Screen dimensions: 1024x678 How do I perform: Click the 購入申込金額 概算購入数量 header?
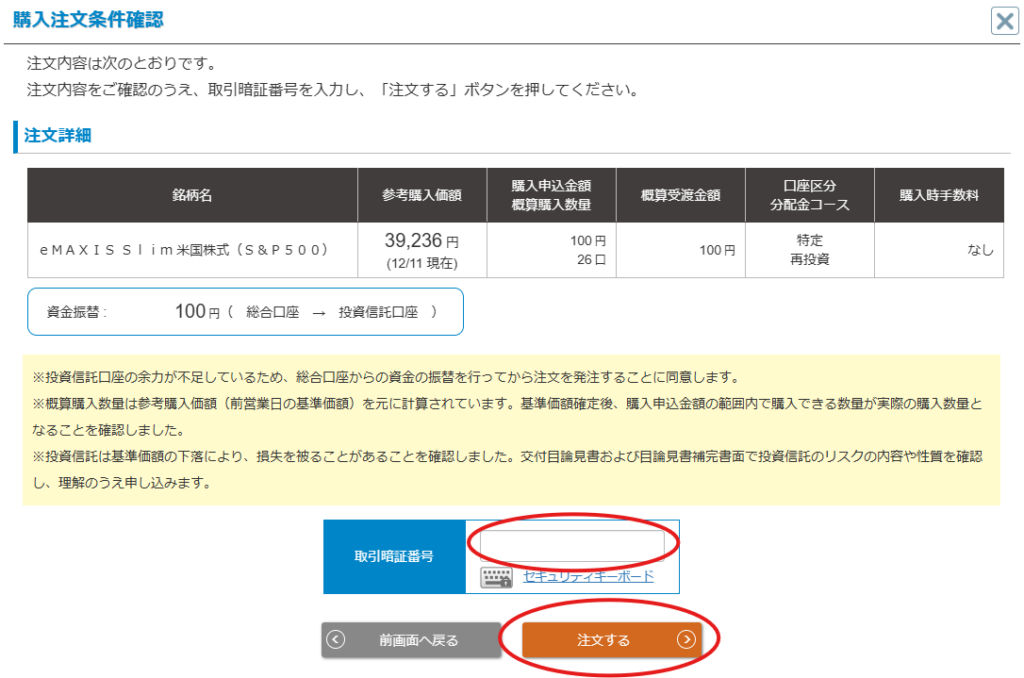coord(550,195)
